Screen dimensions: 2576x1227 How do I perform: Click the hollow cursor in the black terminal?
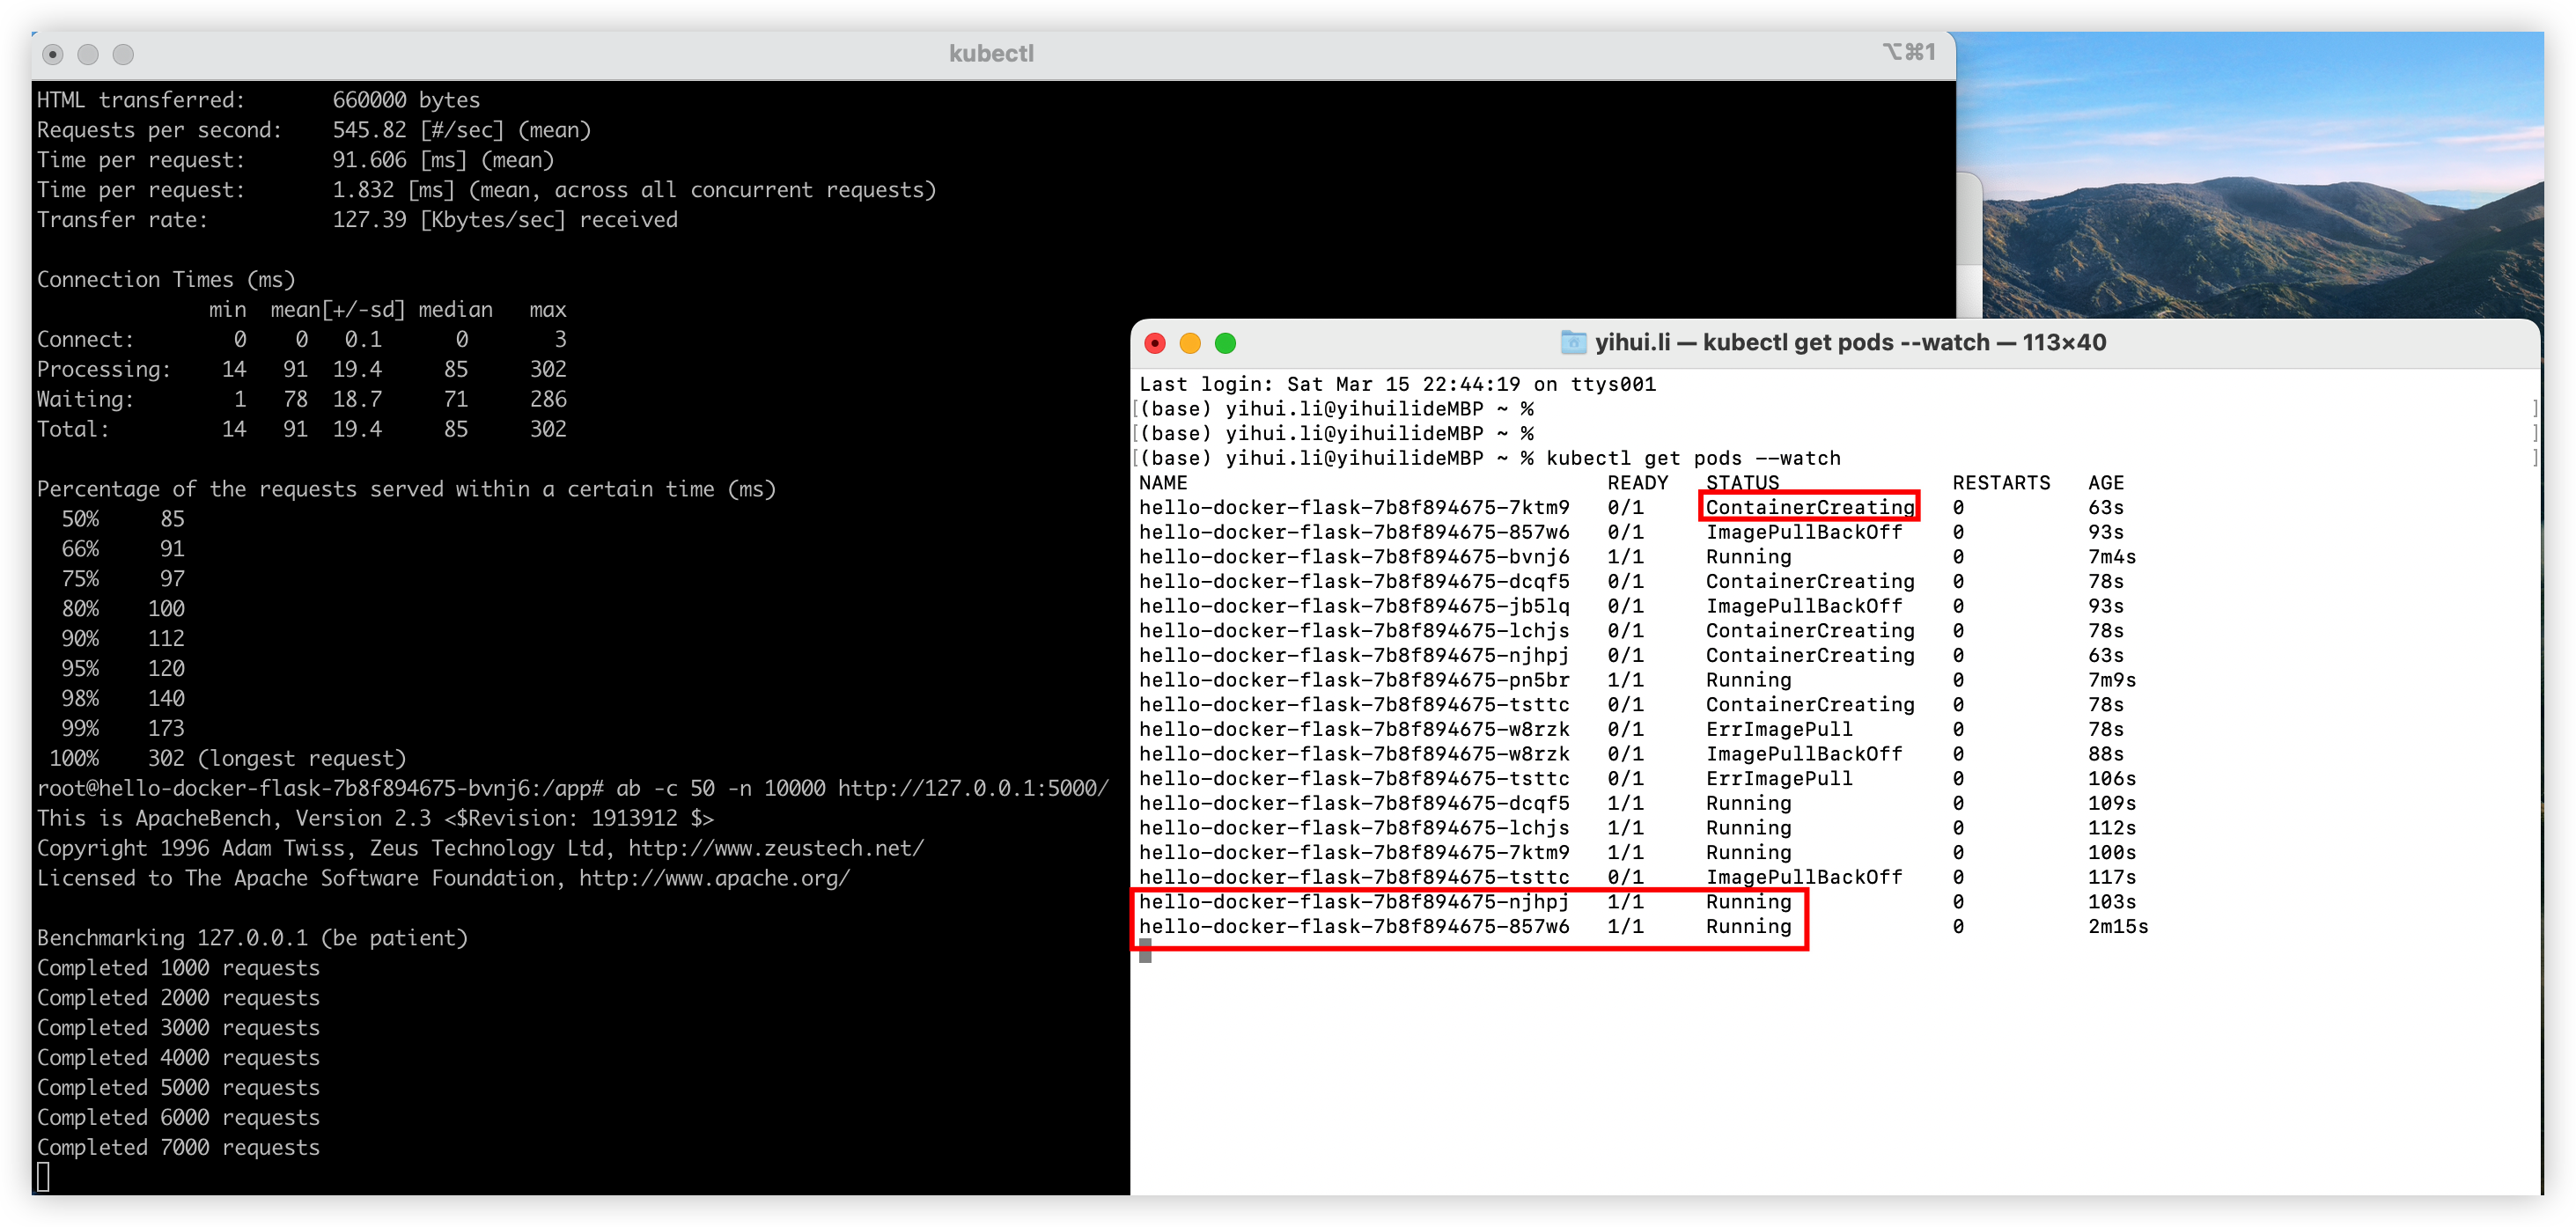coord(43,1177)
